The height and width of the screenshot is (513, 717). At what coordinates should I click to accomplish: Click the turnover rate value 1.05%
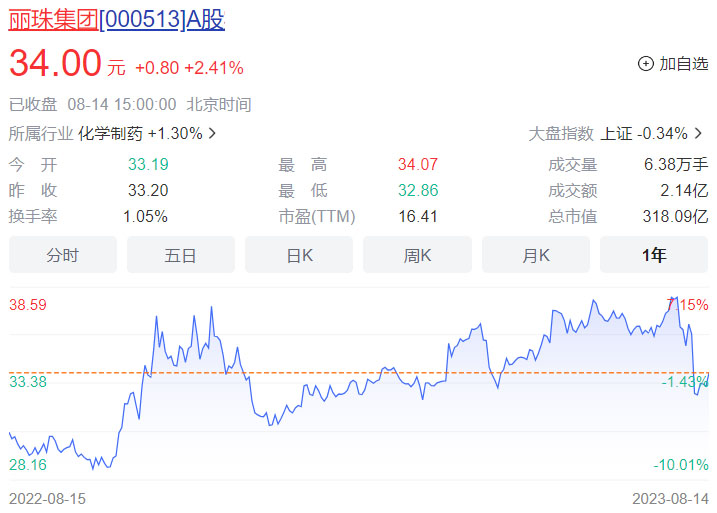(145, 216)
